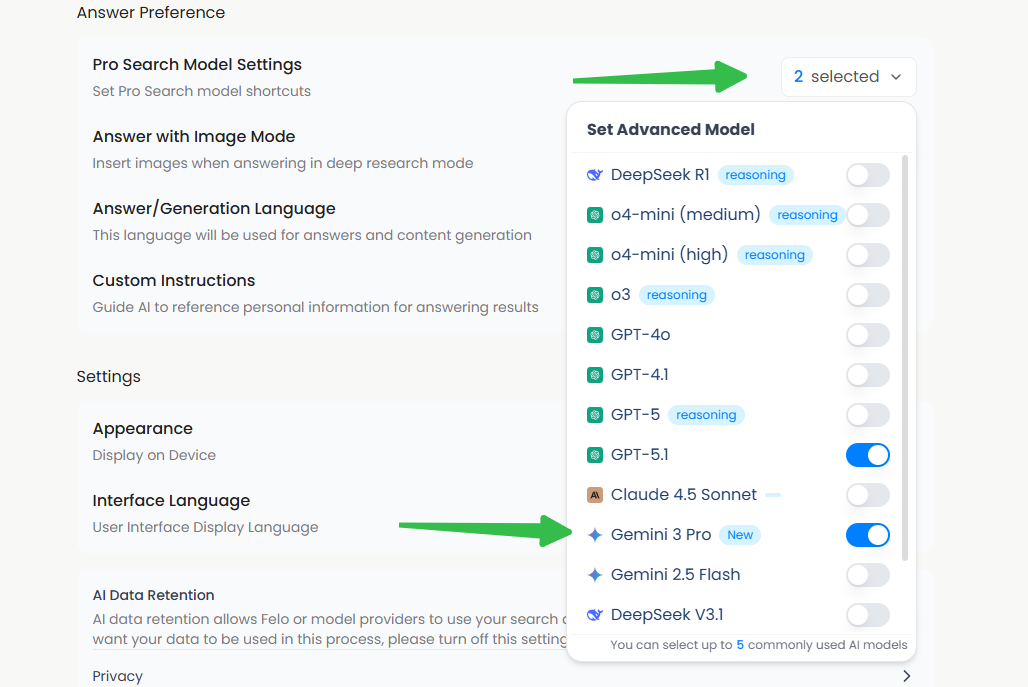Select the GPT-4.1 model entry
Image resolution: width=1028 pixels, height=687 pixels.
[x=640, y=375]
